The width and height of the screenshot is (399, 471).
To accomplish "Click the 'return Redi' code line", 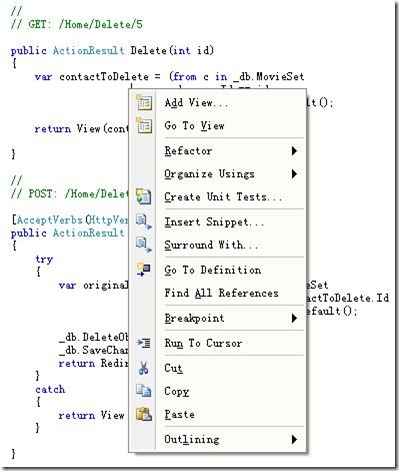I will pos(94,363).
